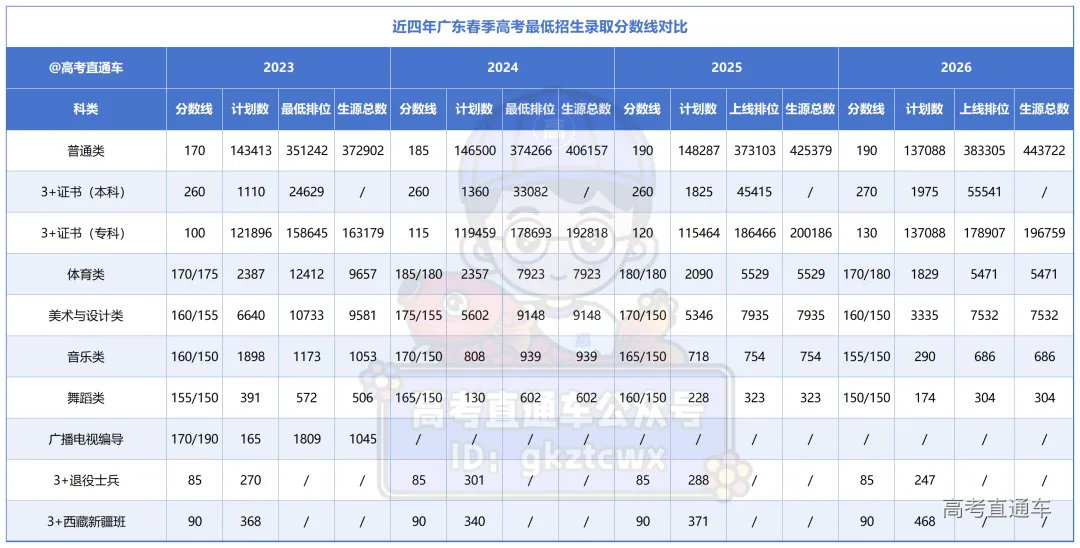Click the 科类 header cell
This screenshot has height=548, width=1080.
pos(86,109)
